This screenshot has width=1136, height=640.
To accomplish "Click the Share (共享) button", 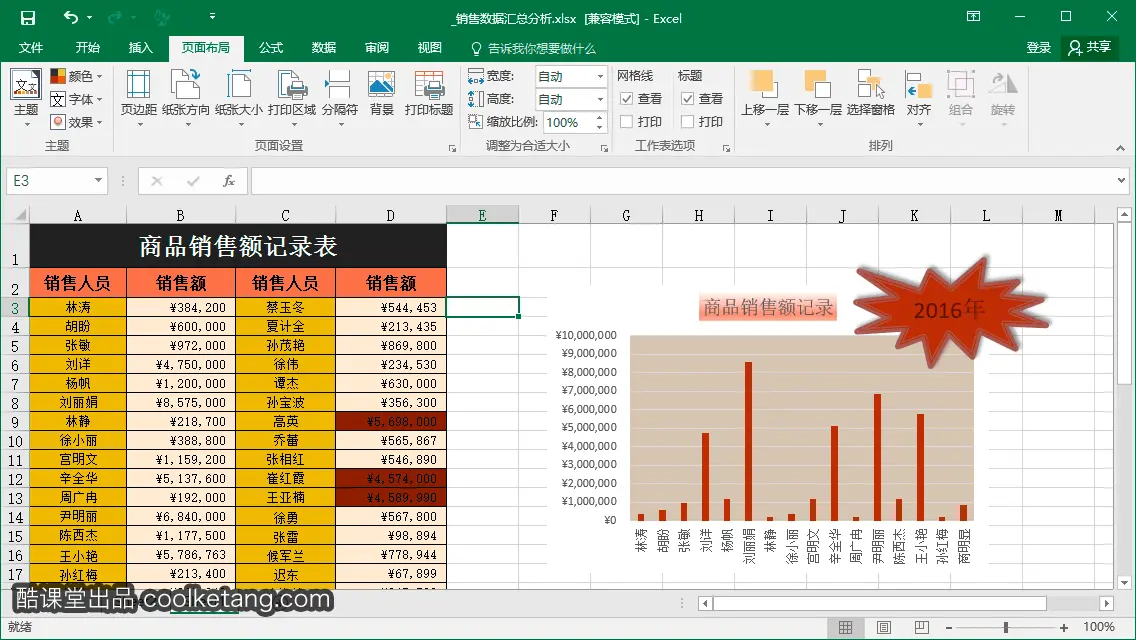I will (x=1090, y=48).
